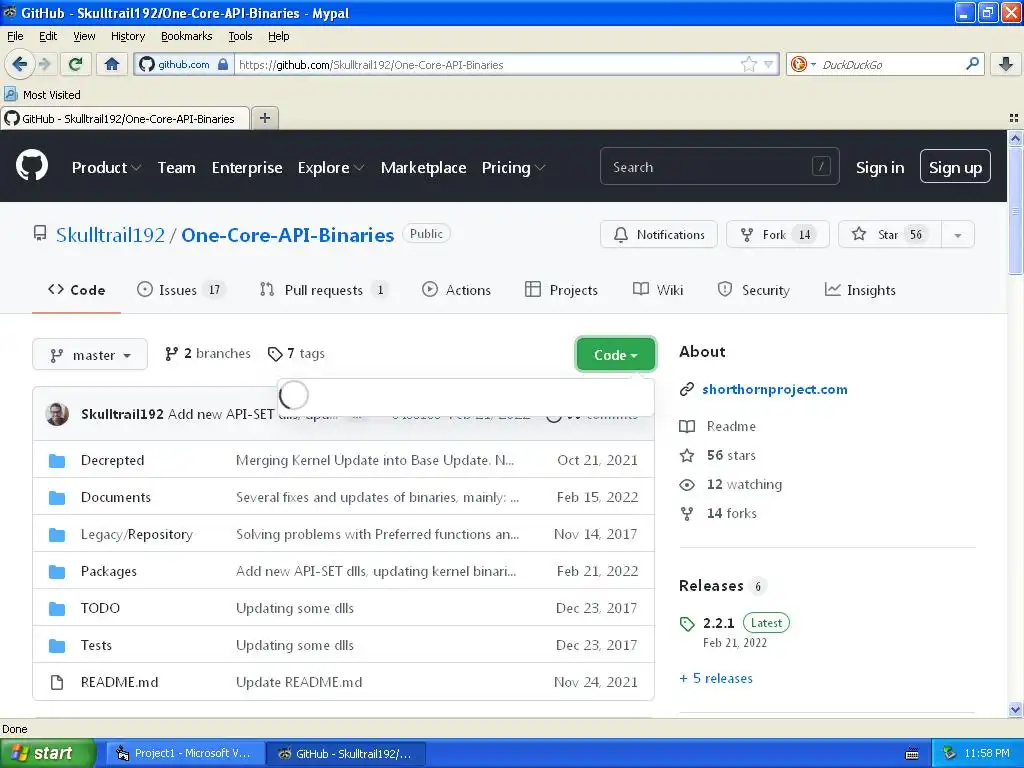1024x768 pixels.
Task: Click the system tray security shield icon
Action: click(x=950, y=753)
